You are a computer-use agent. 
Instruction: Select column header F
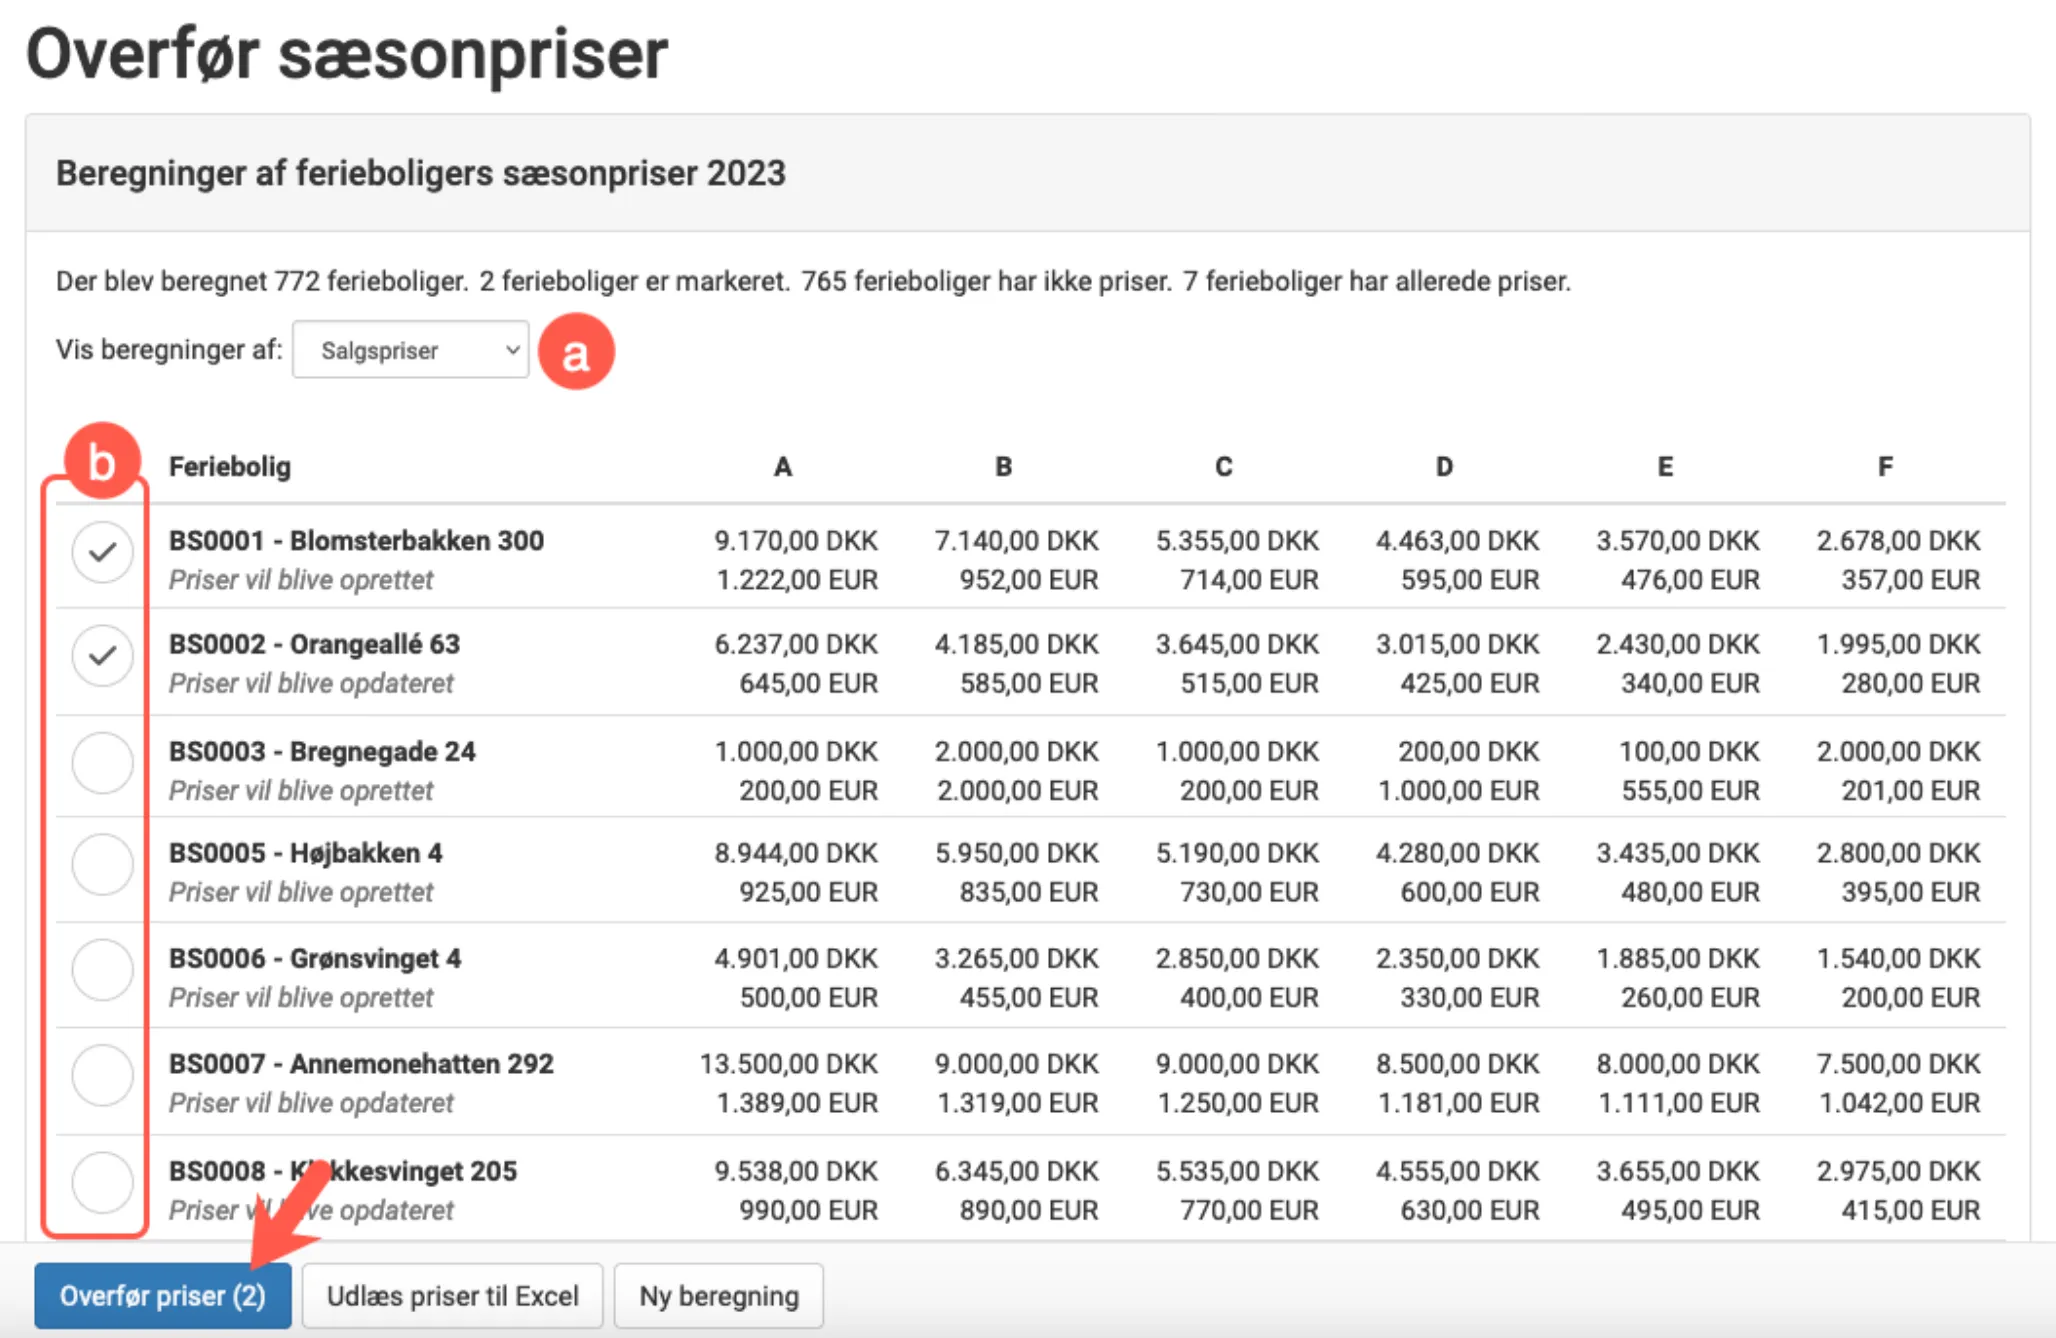coord(1885,465)
